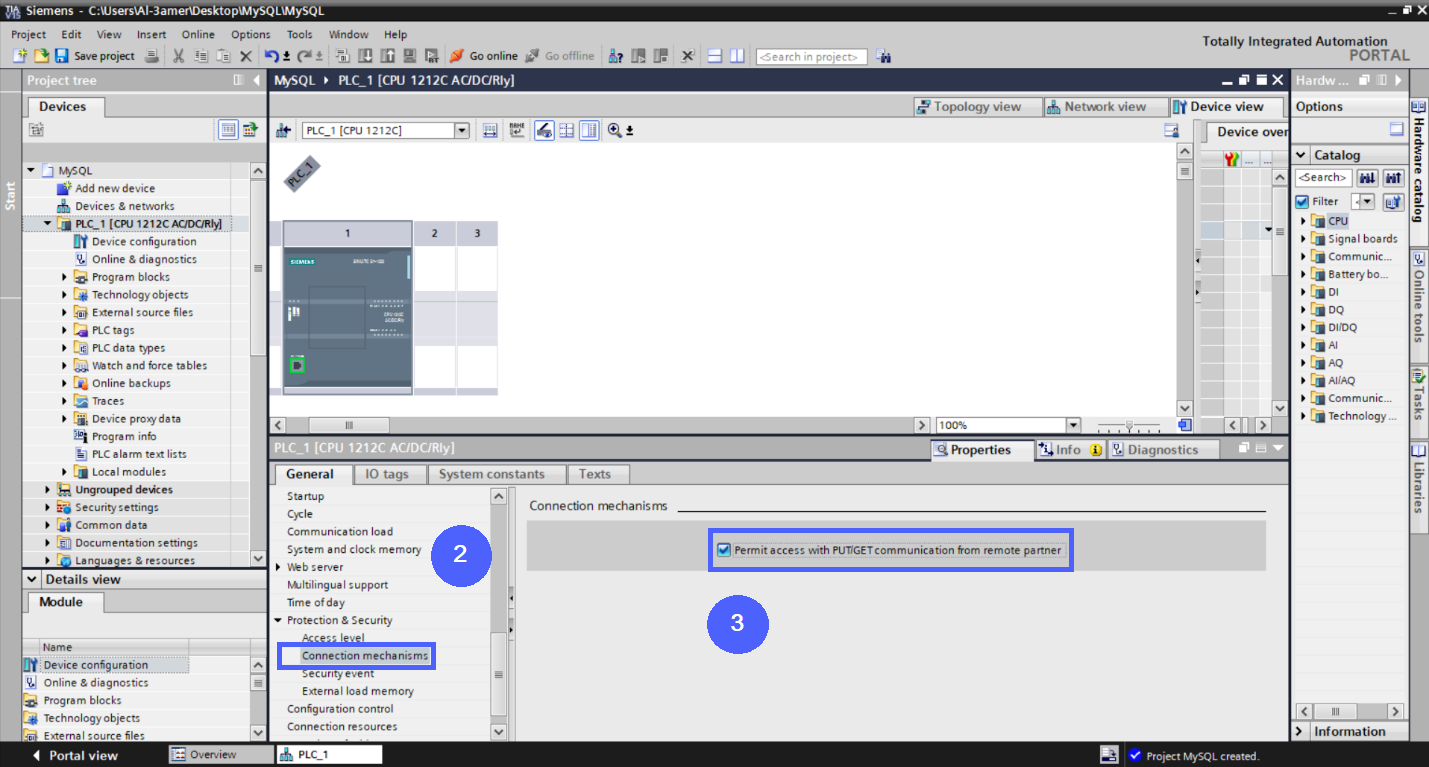
Task: Collapse the Catalog section
Action: pos(1302,155)
